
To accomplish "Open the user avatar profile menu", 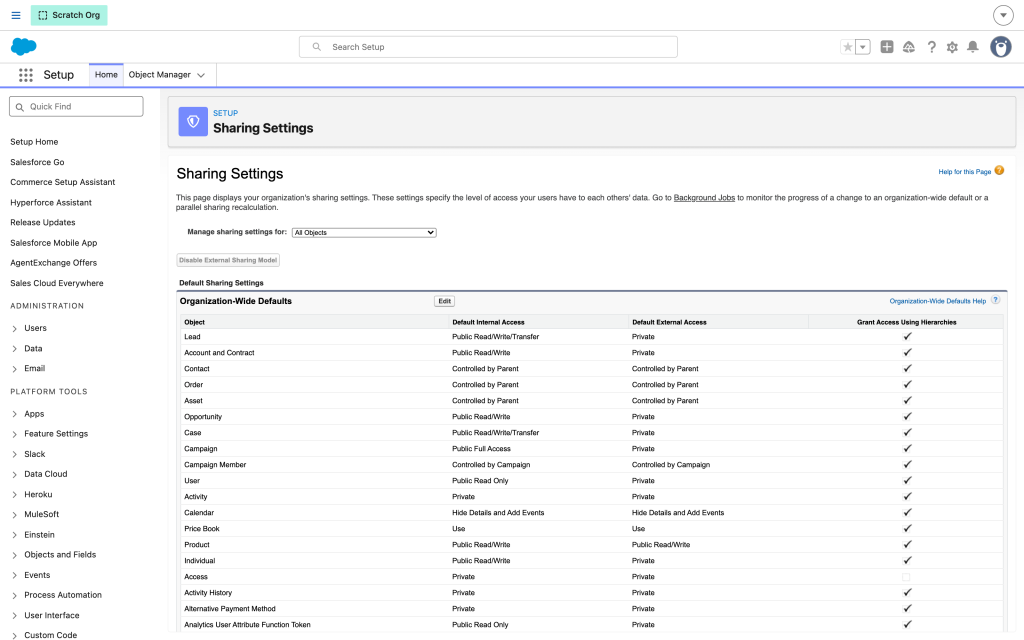I will (1000, 47).
